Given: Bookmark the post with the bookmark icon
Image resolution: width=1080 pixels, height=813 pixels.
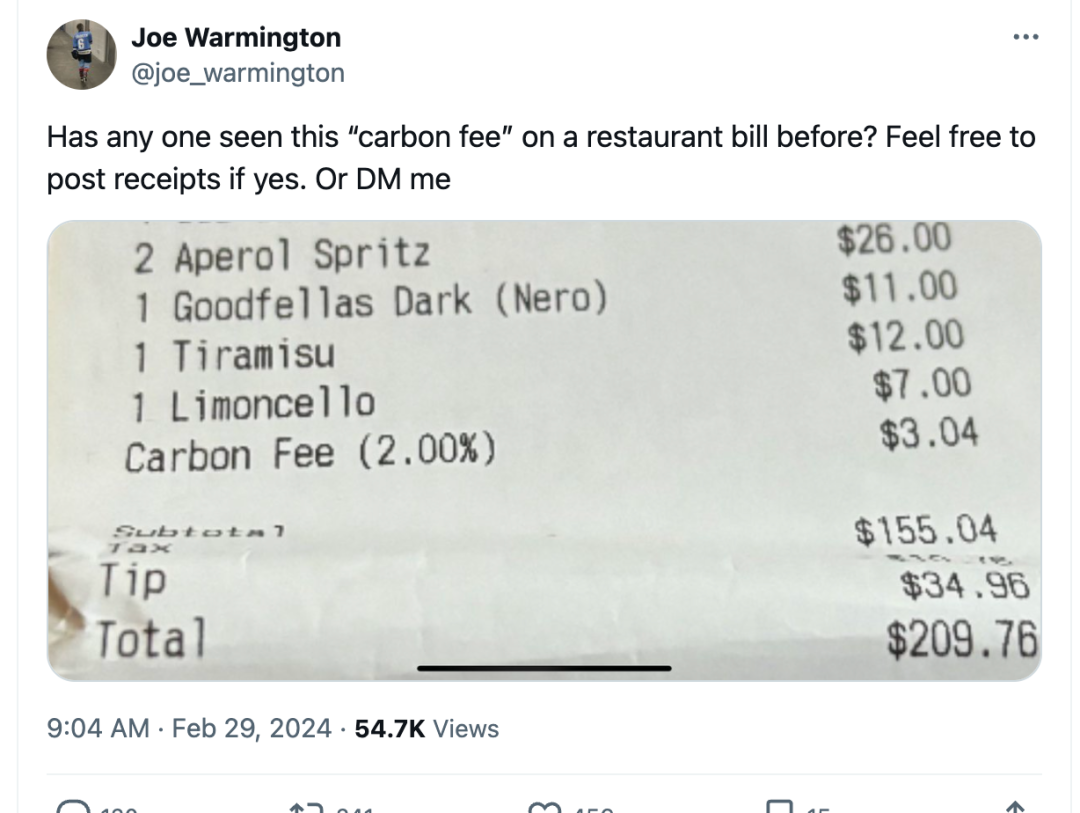Looking at the screenshot, I should click(x=780, y=807).
